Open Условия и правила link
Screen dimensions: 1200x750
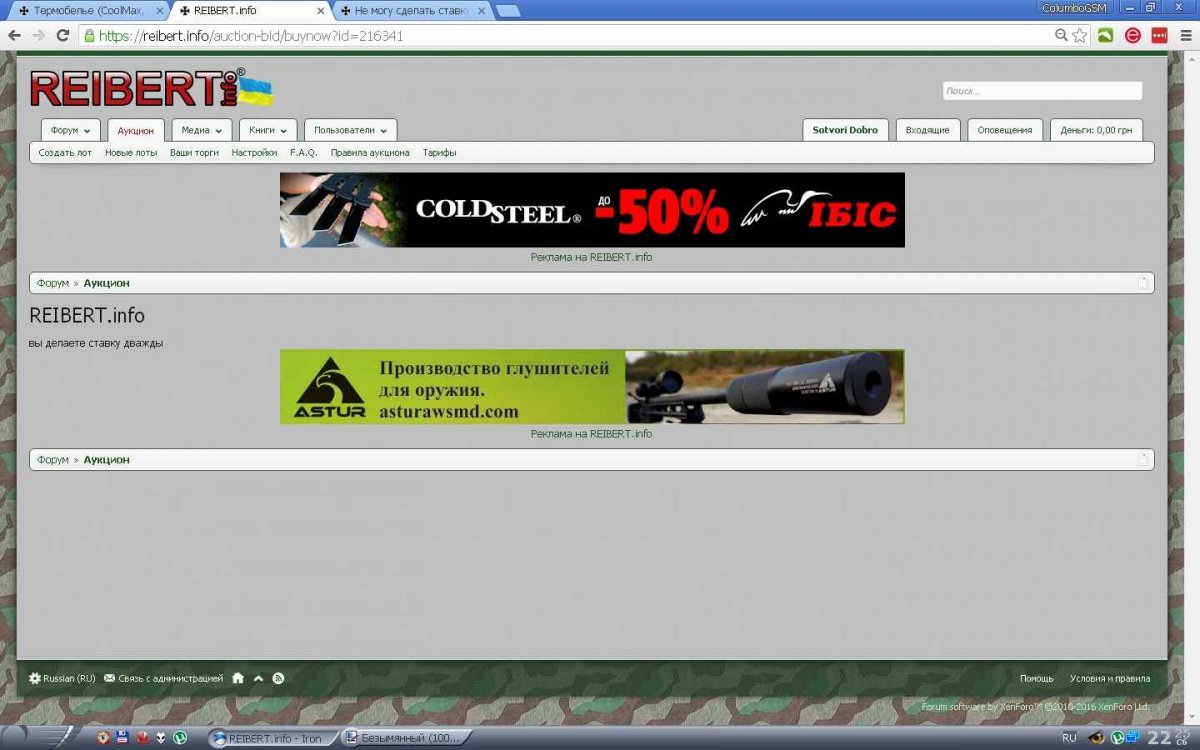(x=1110, y=678)
